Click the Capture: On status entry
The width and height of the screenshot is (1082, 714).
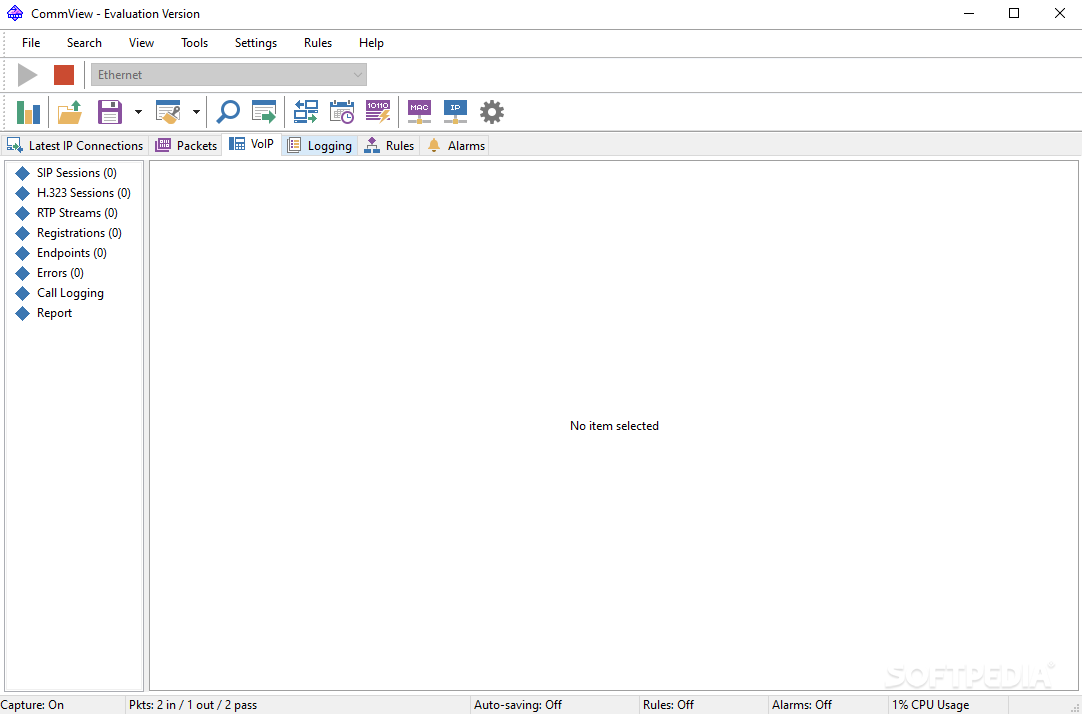[x=32, y=705]
